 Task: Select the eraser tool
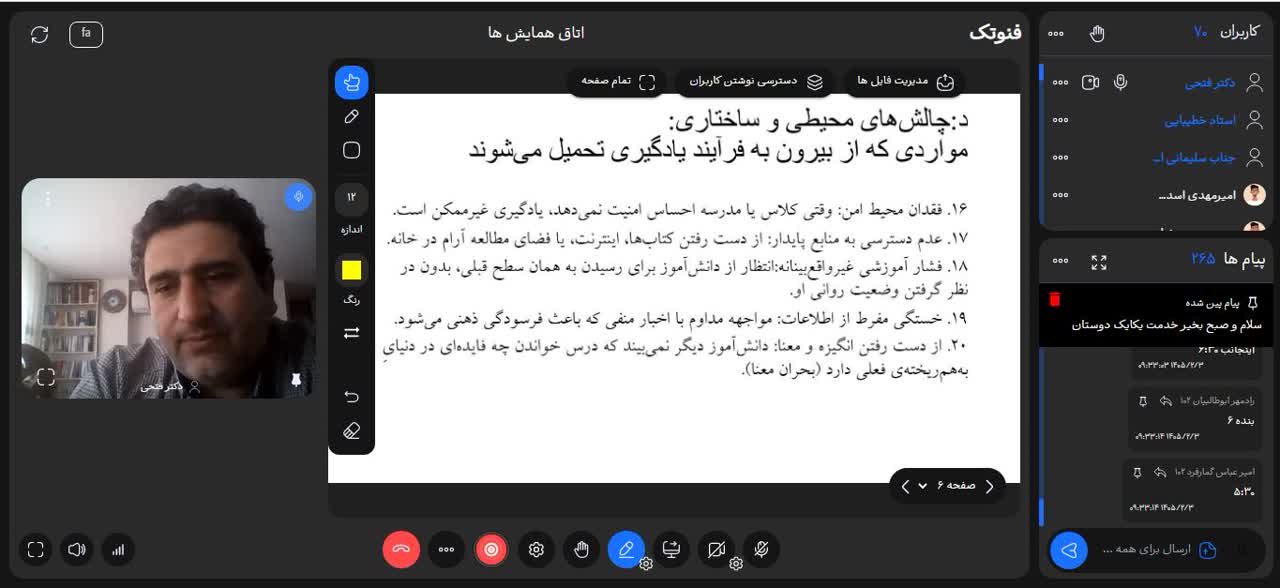351,431
